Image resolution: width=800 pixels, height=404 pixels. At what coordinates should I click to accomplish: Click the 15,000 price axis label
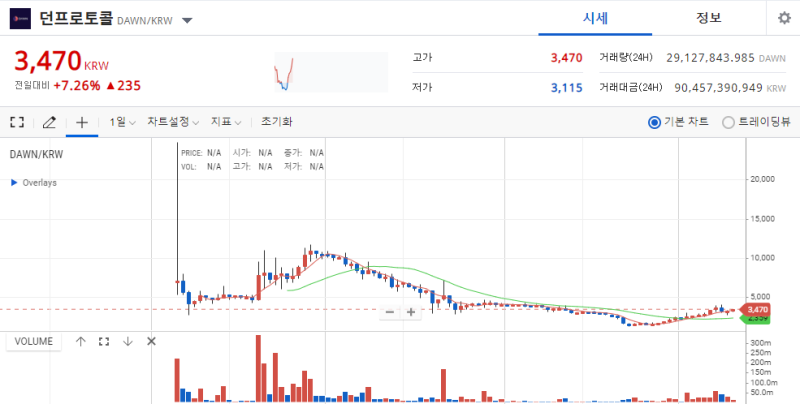coord(762,219)
